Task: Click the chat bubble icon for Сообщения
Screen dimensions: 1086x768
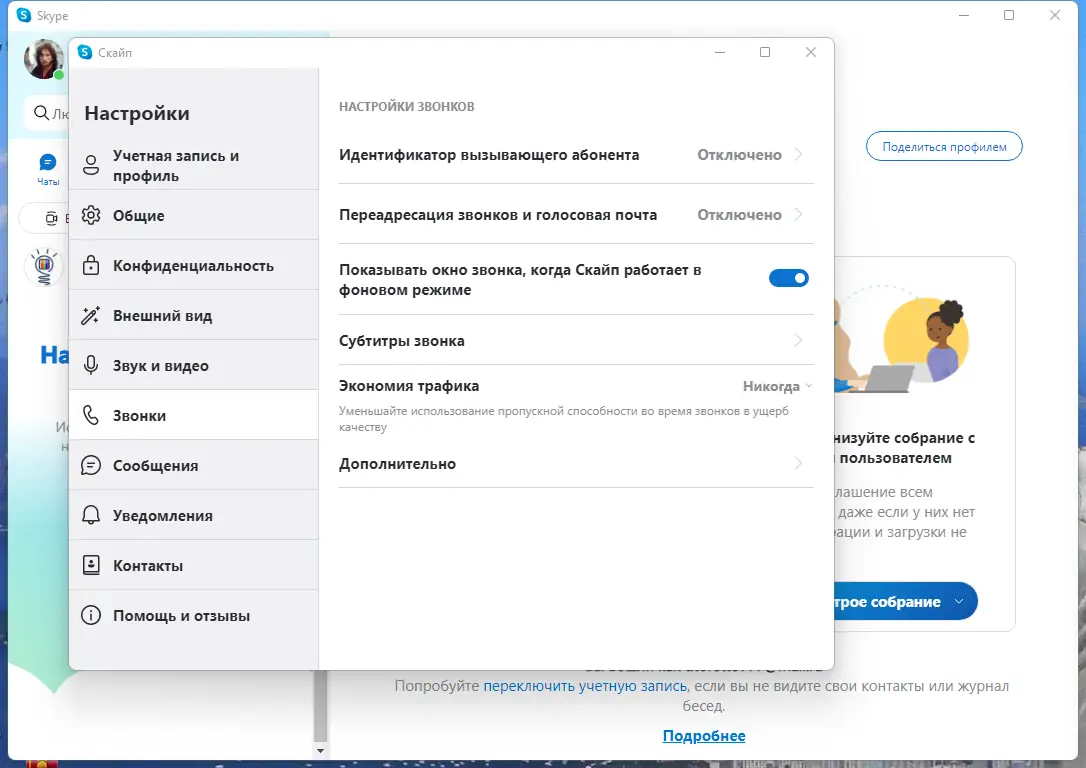Action: 91,465
